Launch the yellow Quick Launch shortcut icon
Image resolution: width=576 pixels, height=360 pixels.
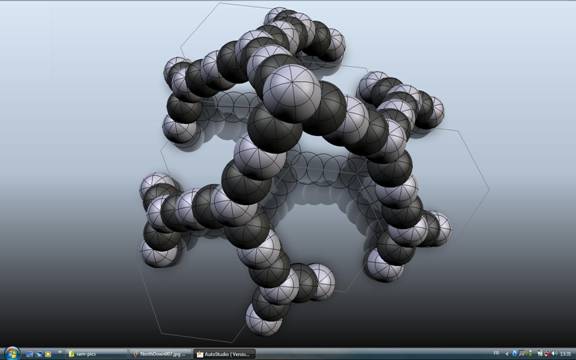pos(48,354)
